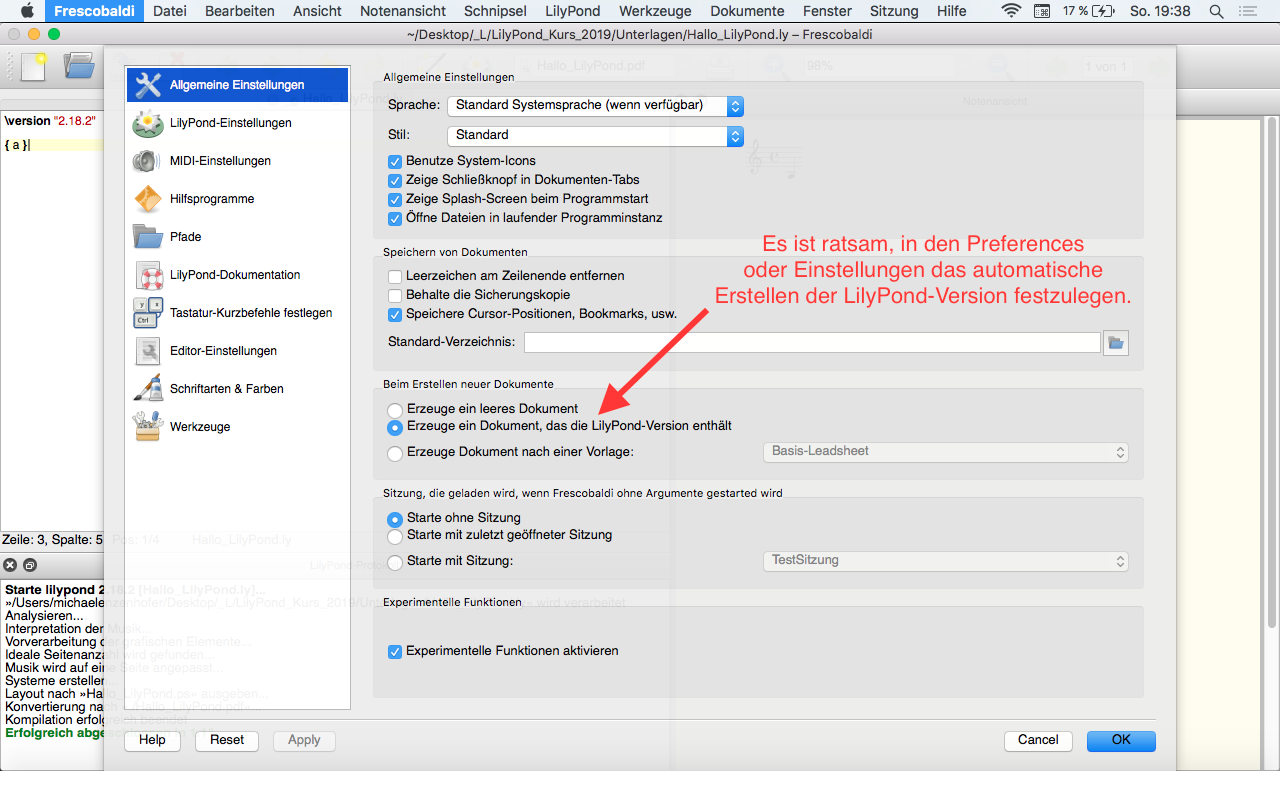Screen dimensions: 1280x800
Task: Select Erzeuge ein leeres Dokument
Action: [x=395, y=409]
